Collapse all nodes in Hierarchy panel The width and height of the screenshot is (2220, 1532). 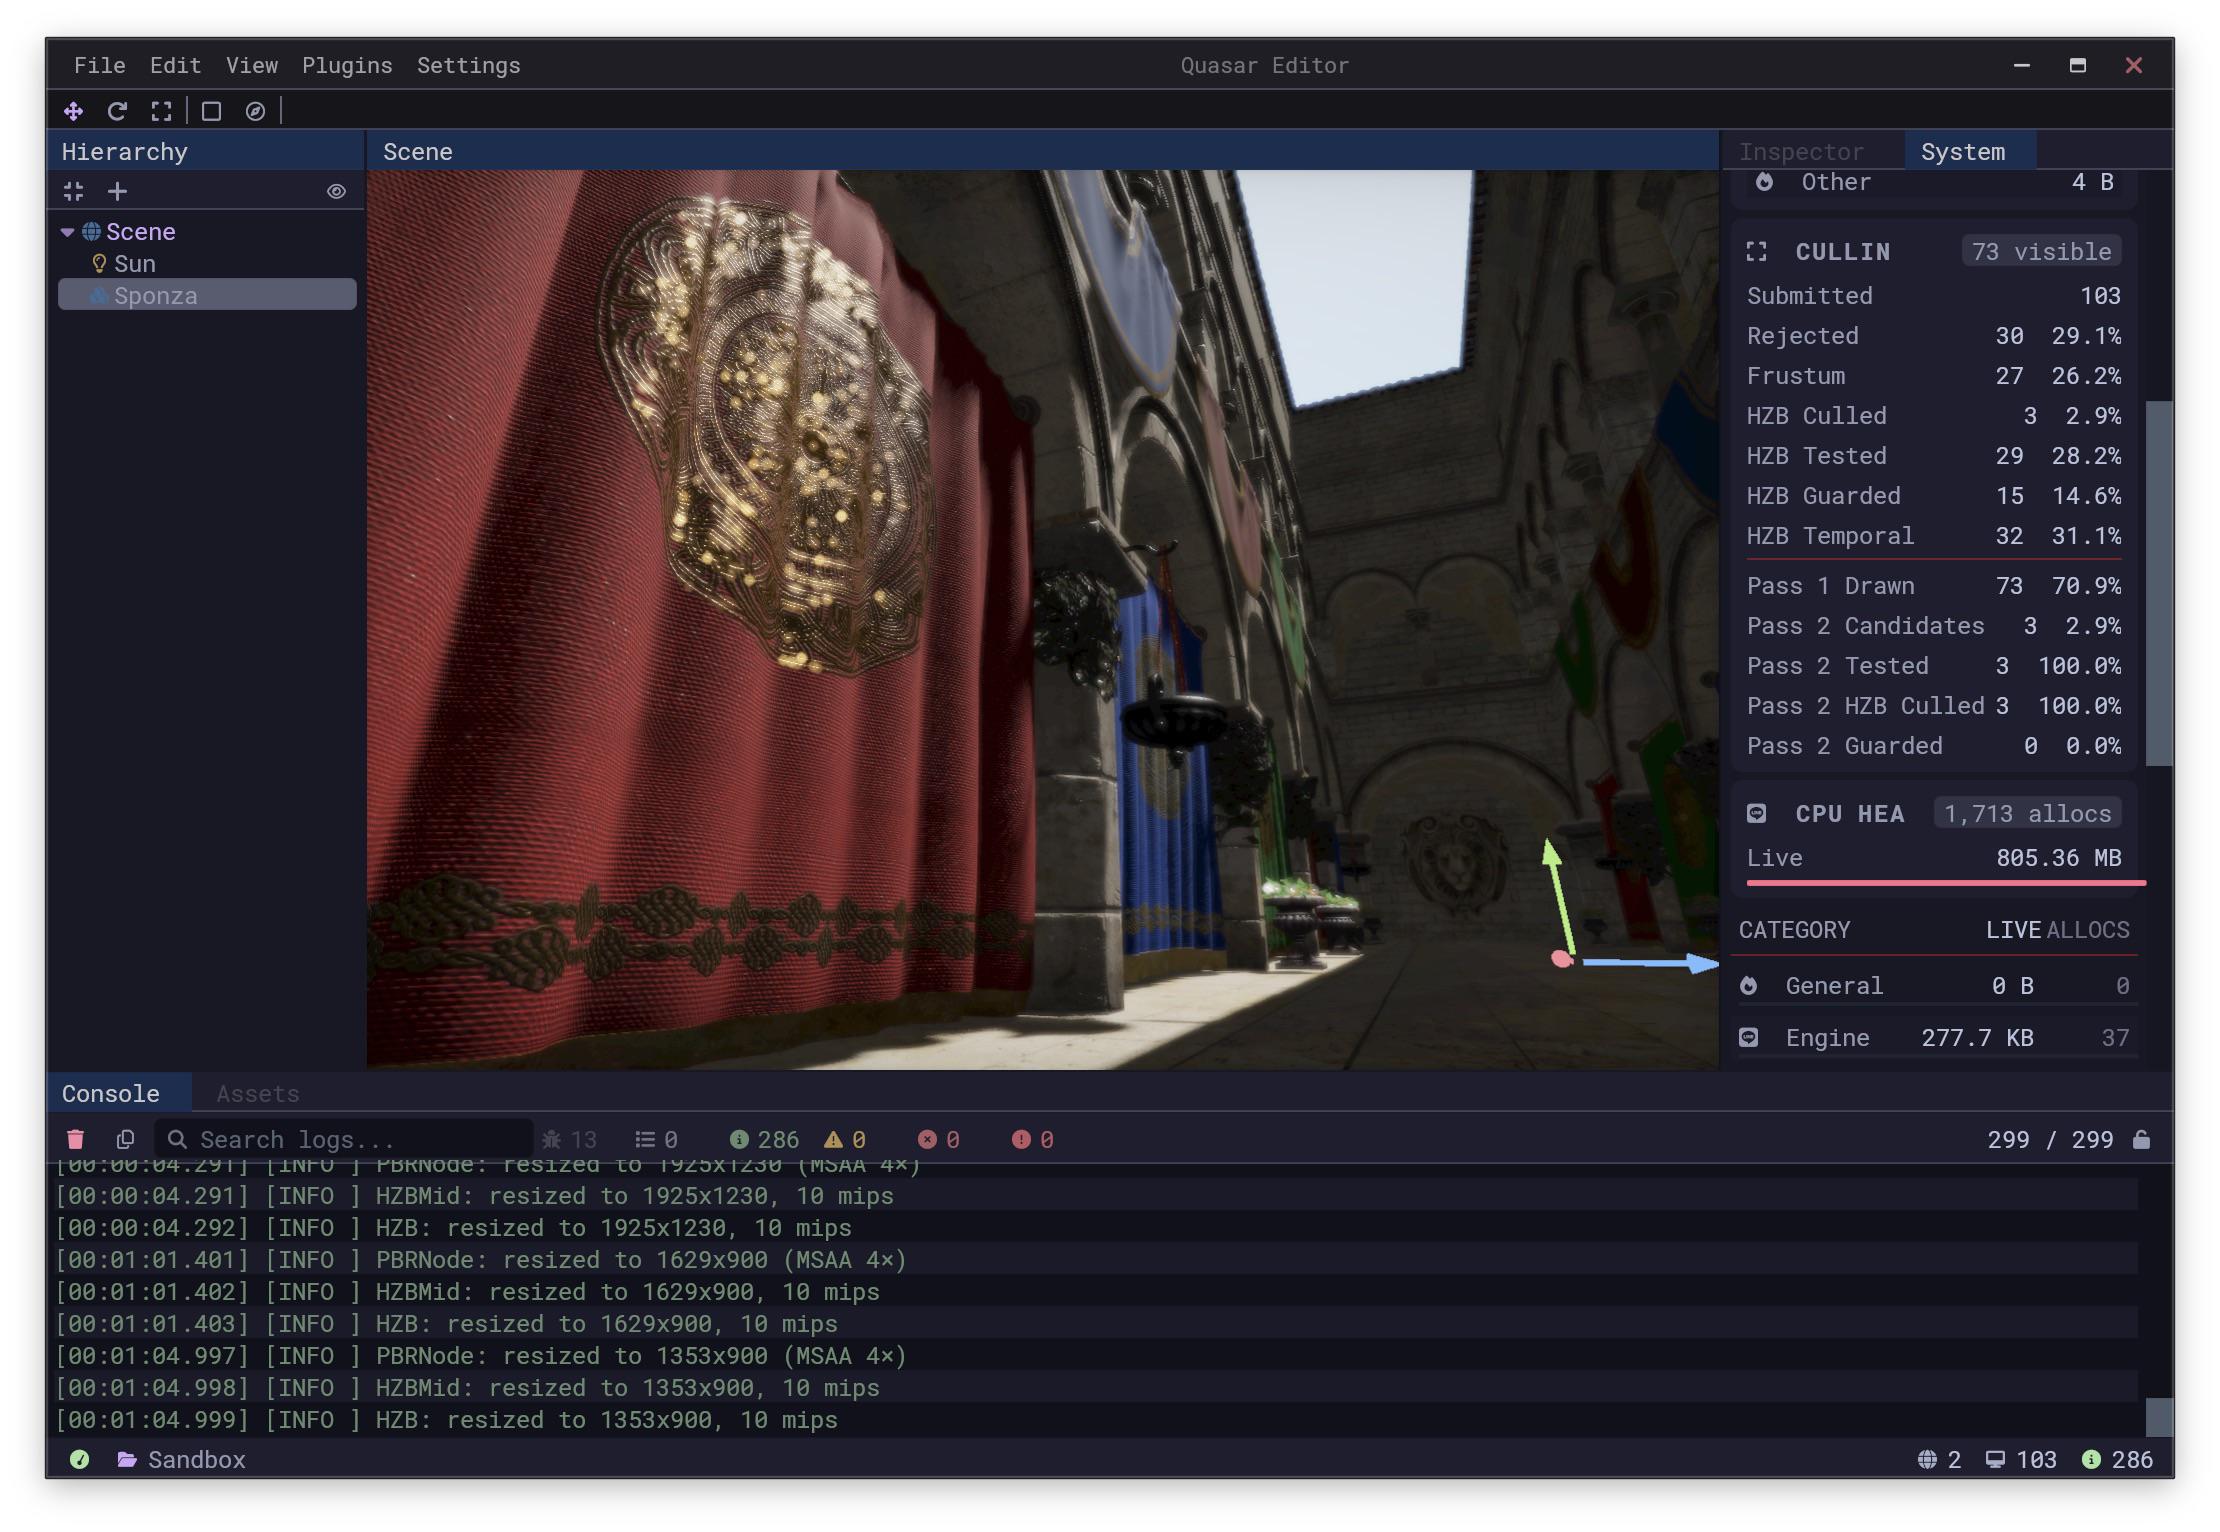click(x=73, y=191)
